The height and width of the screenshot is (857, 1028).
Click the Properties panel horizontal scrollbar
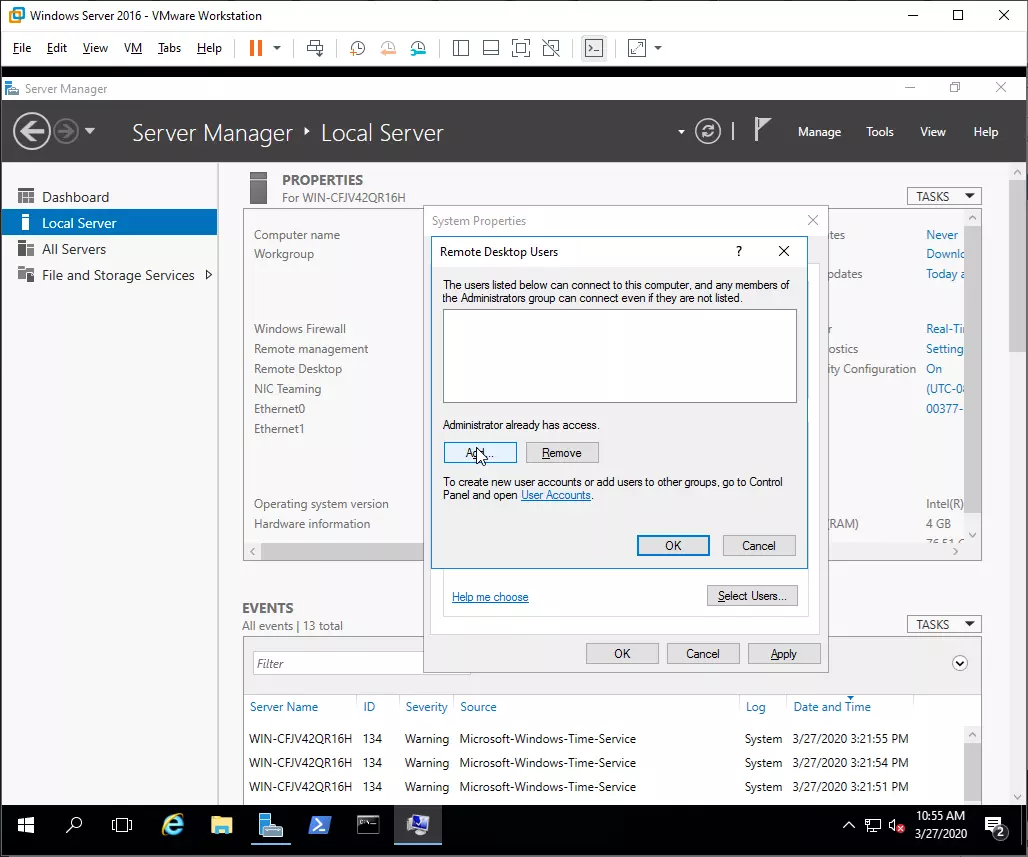click(x=342, y=552)
